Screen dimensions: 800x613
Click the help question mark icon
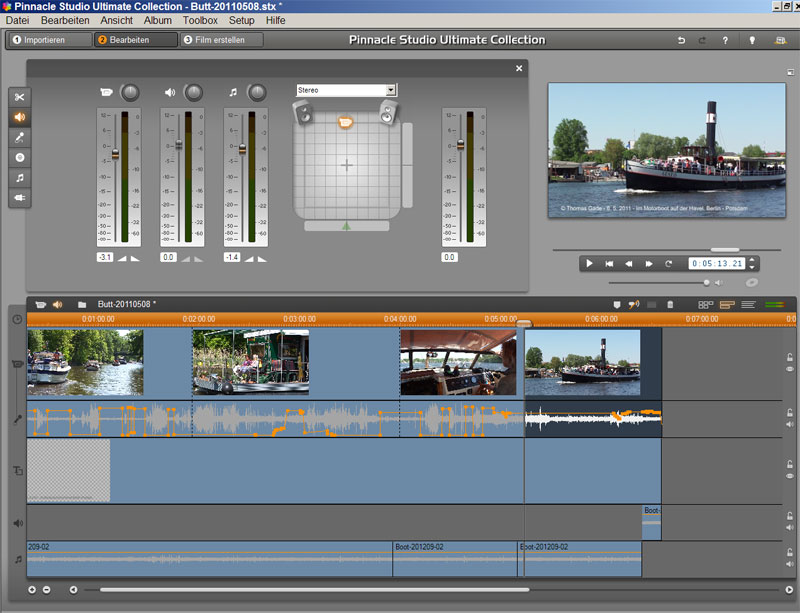725,40
